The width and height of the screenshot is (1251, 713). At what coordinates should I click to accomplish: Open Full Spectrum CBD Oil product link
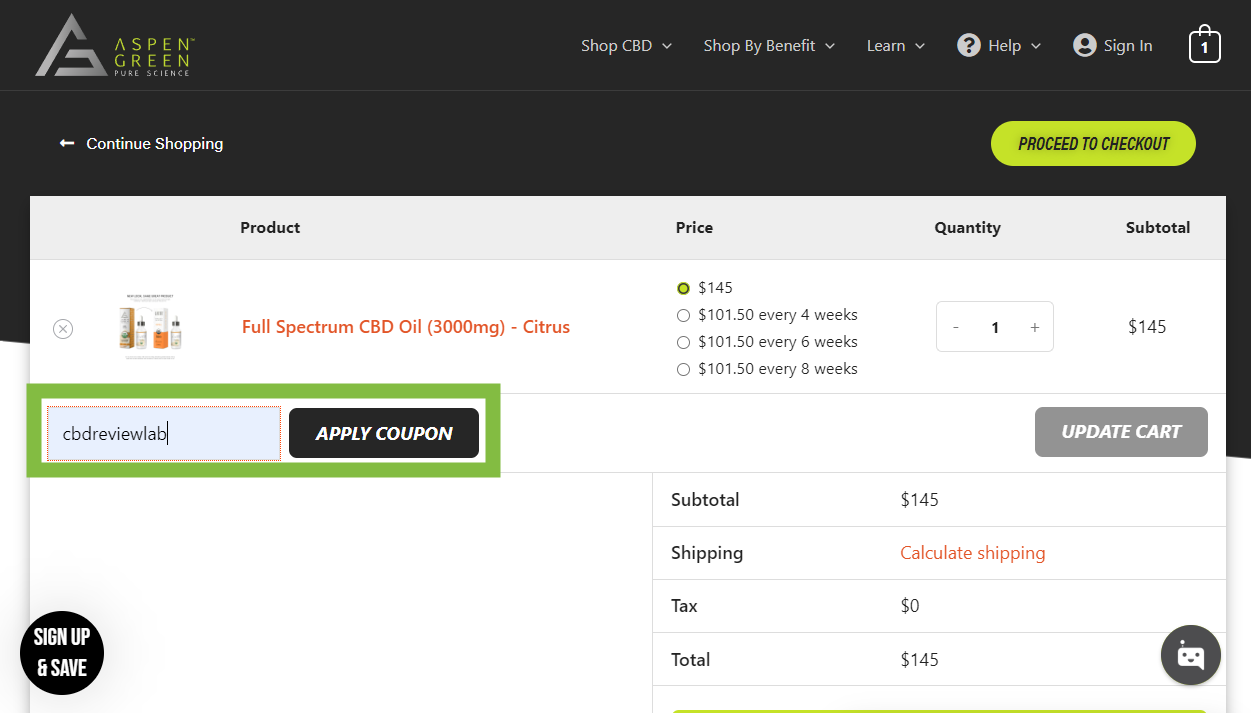coord(406,327)
